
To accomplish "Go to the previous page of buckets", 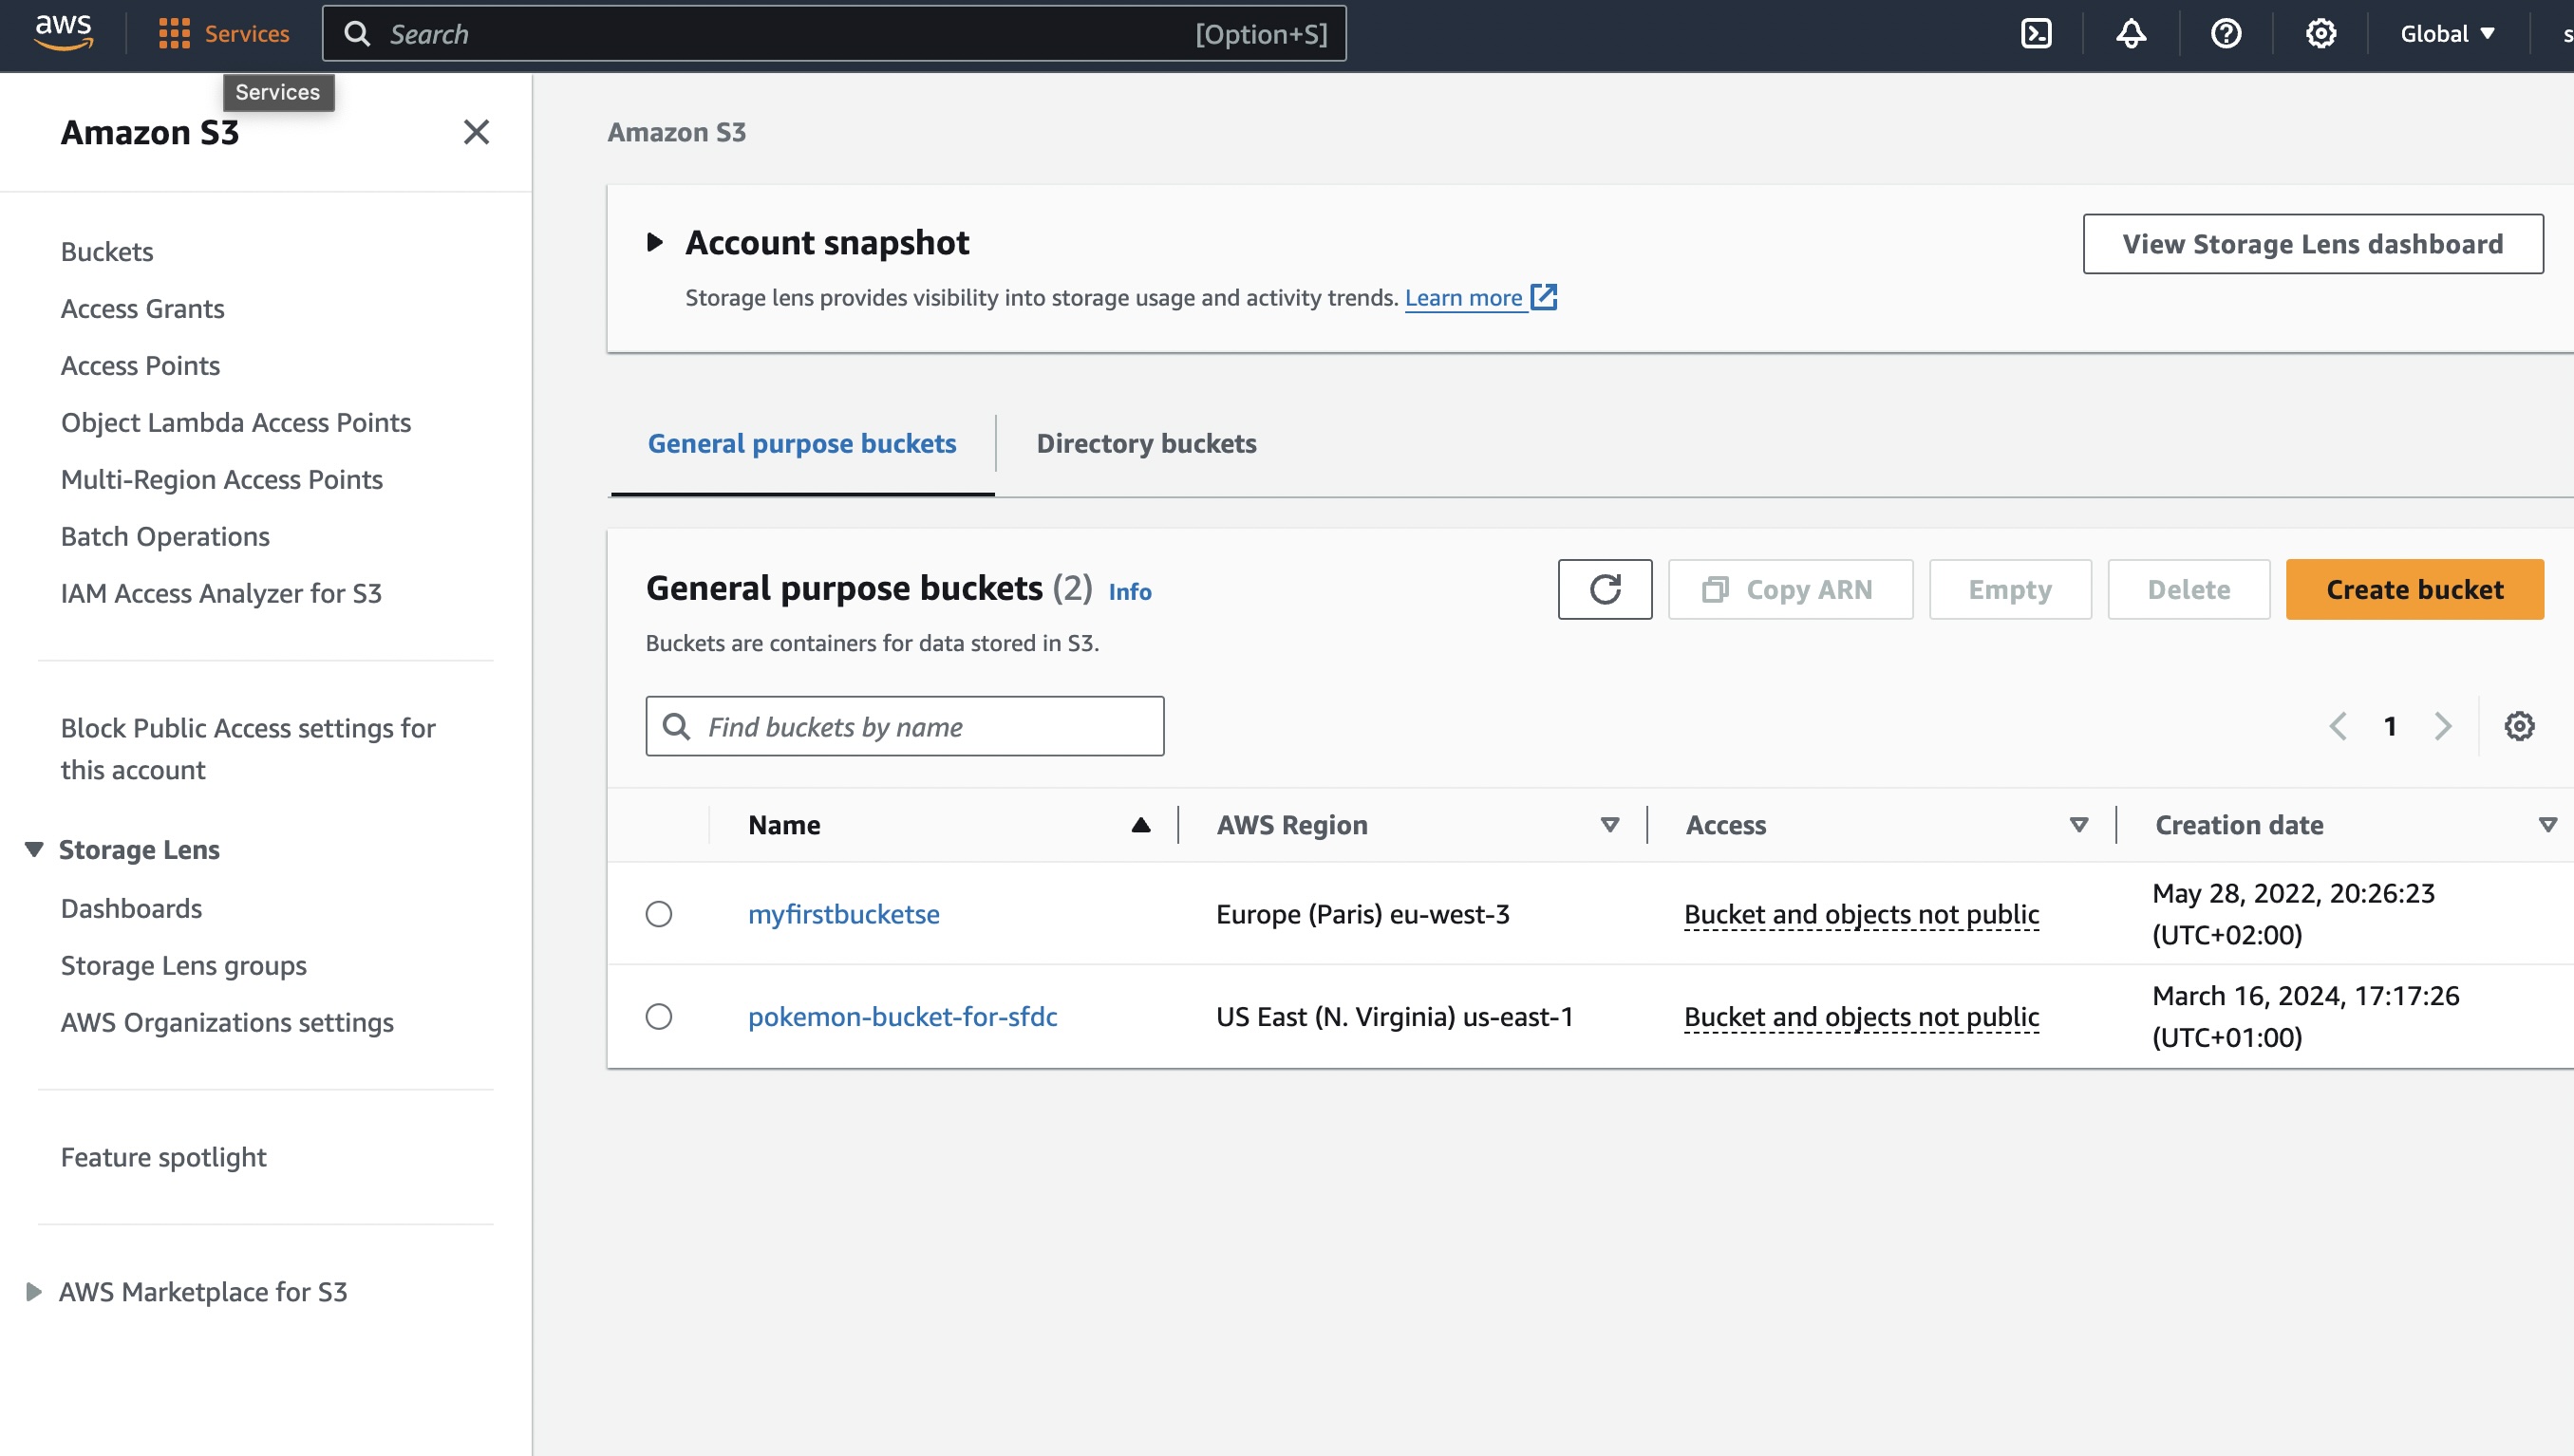I will (2337, 726).
